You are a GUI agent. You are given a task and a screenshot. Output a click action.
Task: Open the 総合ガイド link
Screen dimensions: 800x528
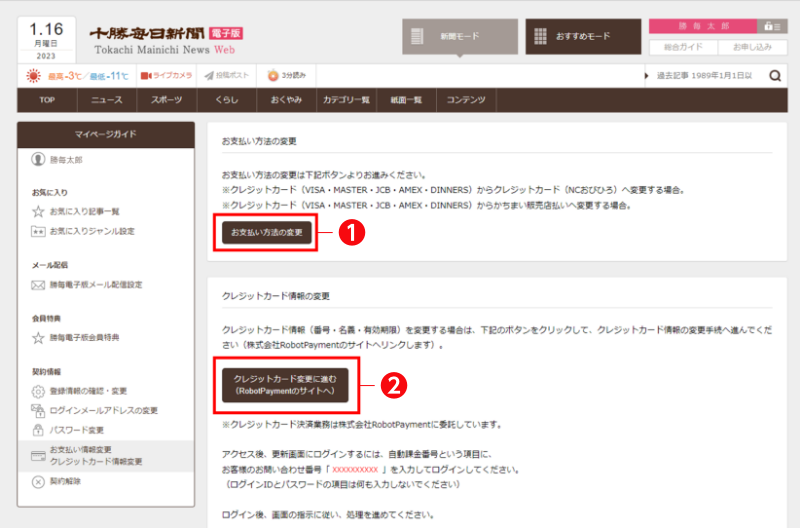tap(683, 47)
